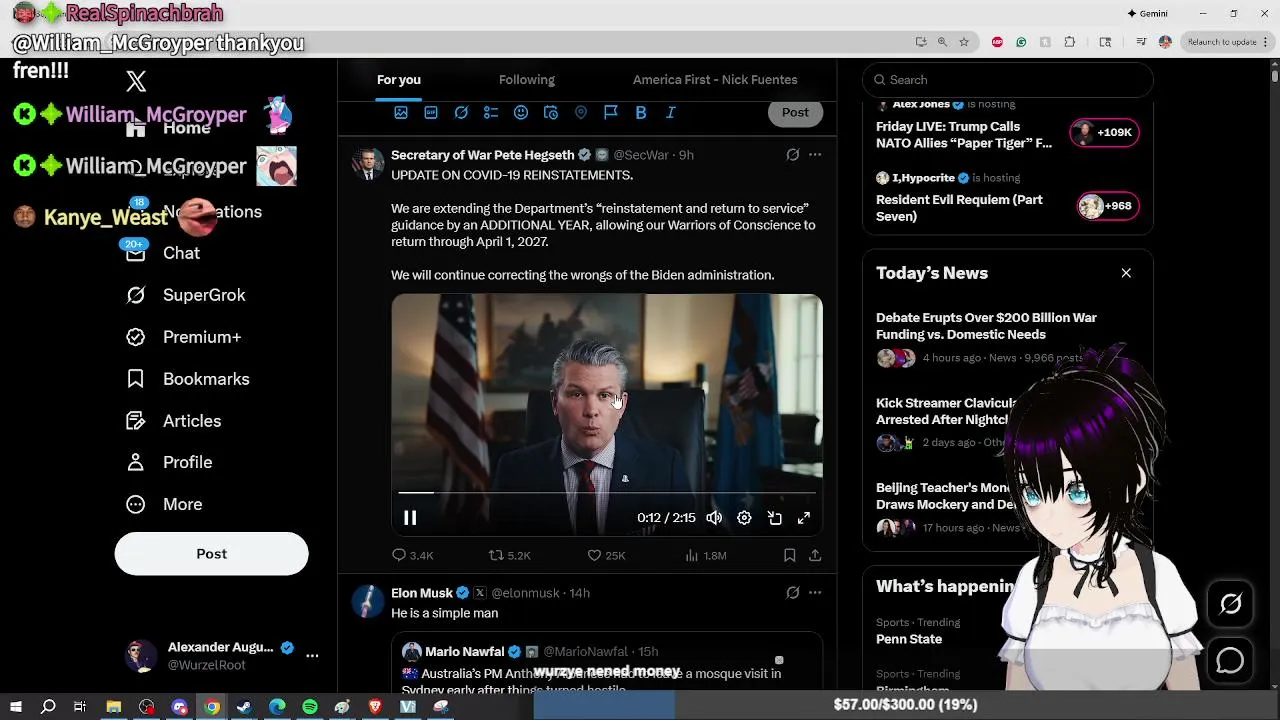This screenshot has height=720, width=1280.
Task: Close the Today's News panel
Action: pos(1126,273)
